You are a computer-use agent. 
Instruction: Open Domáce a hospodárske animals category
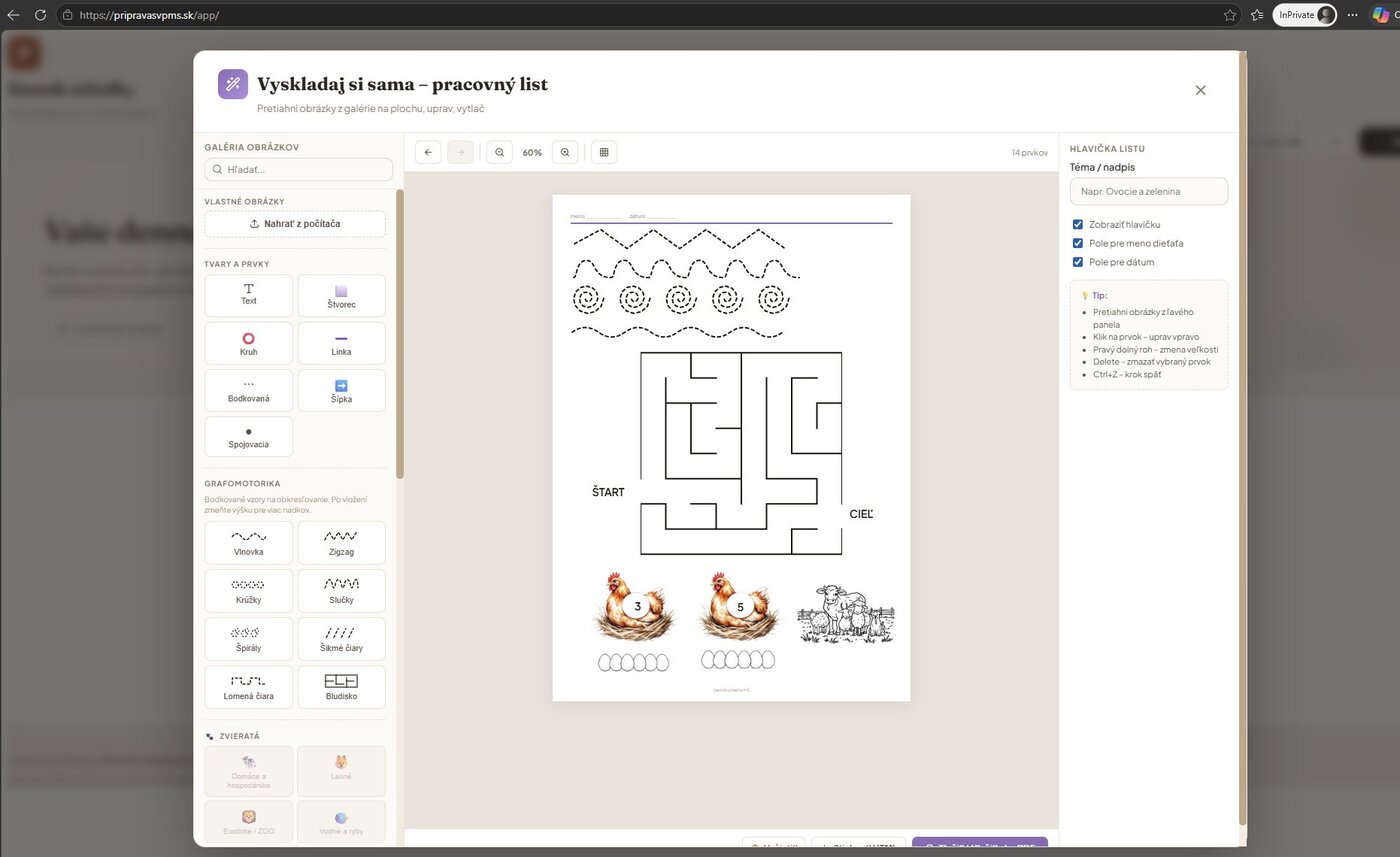point(249,771)
